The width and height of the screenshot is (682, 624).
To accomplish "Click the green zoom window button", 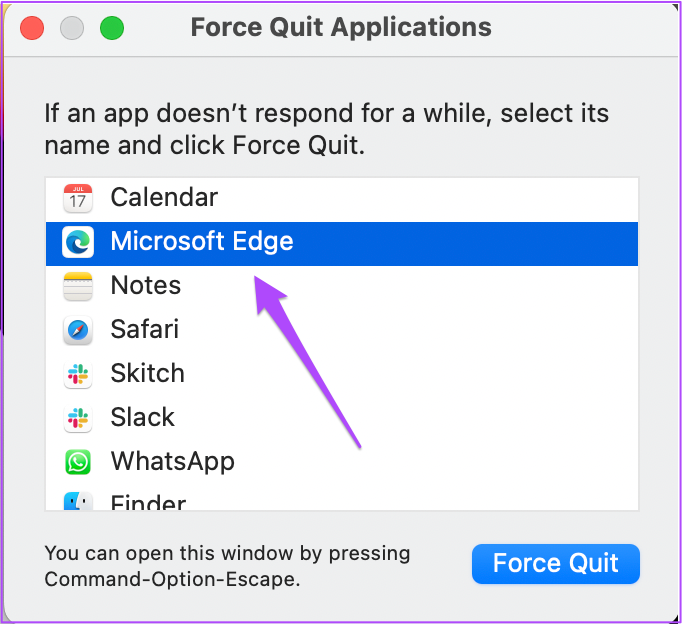I will (112, 28).
